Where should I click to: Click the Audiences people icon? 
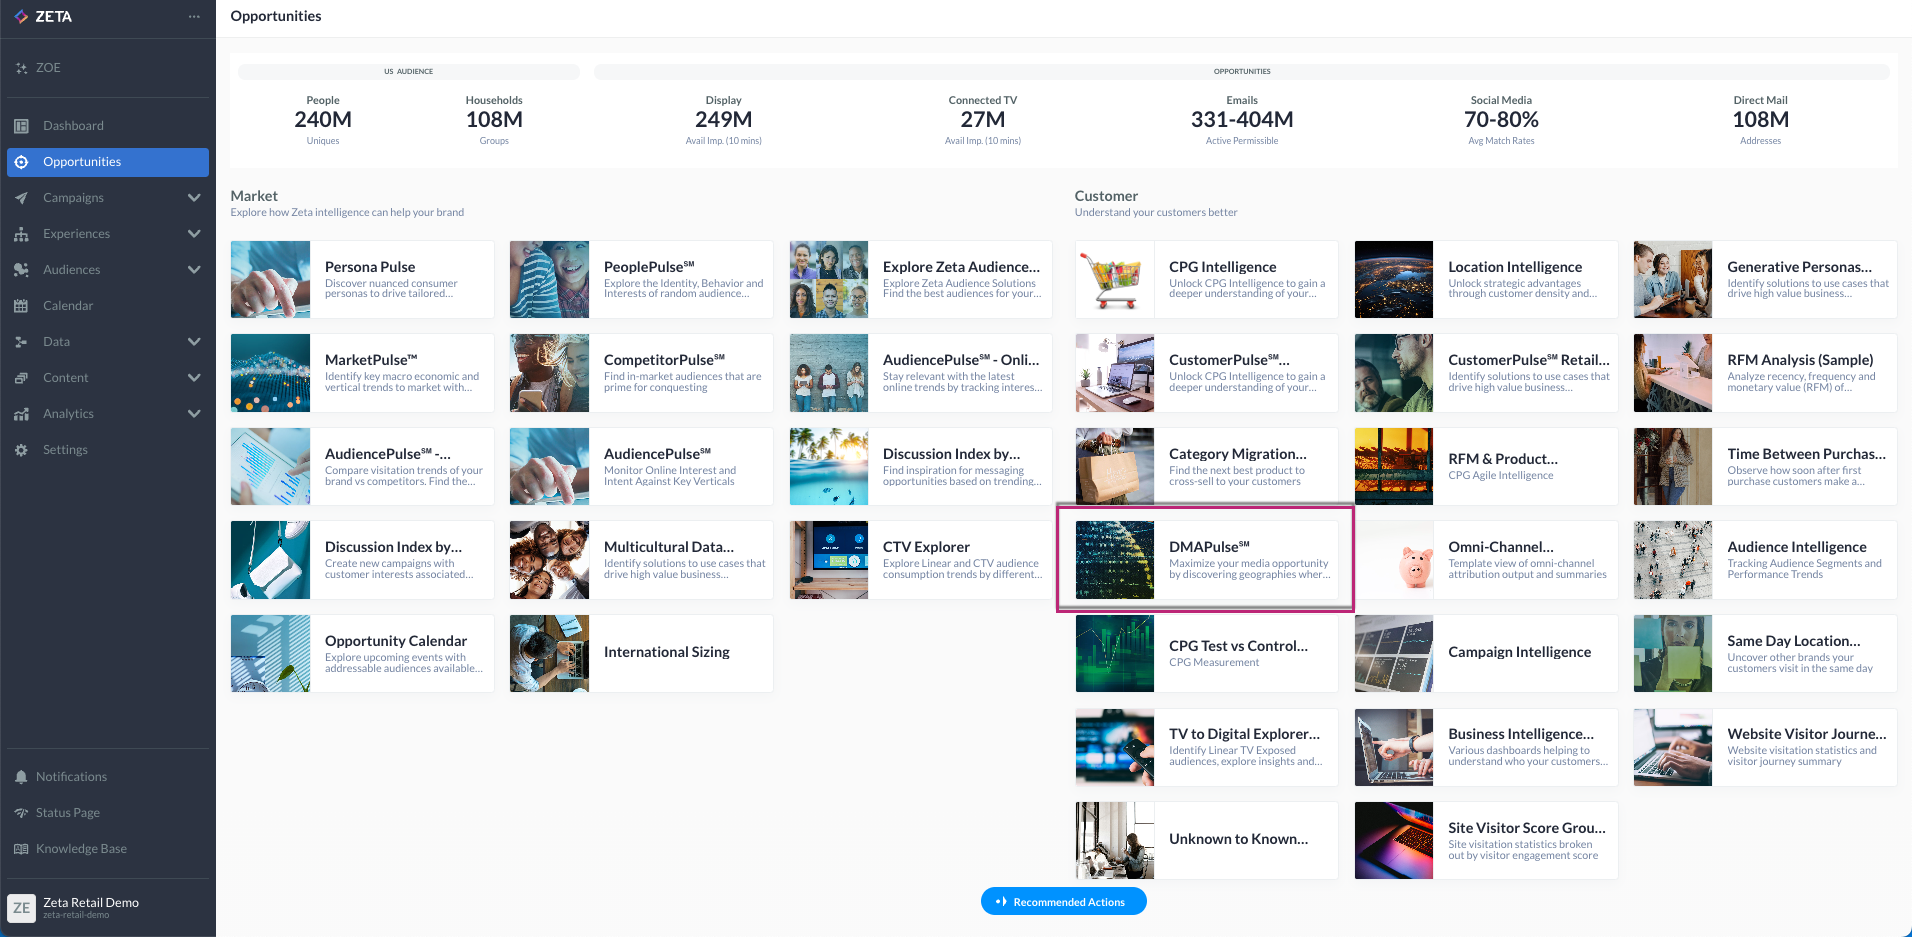point(22,270)
